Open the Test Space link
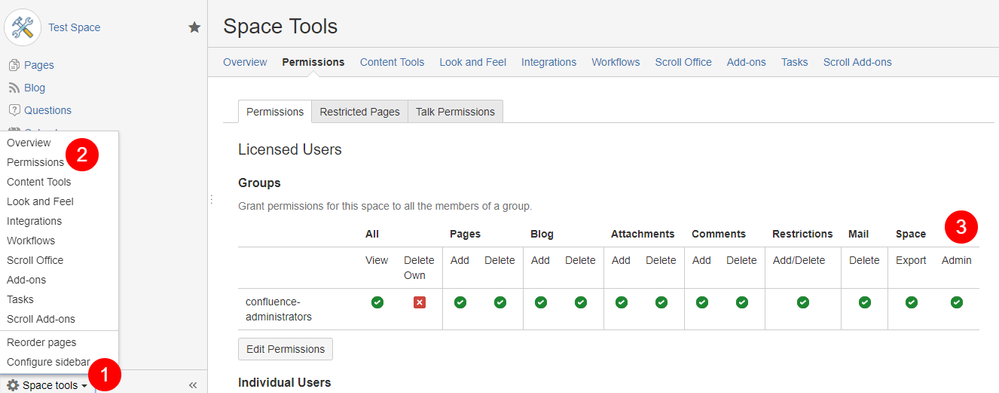The width and height of the screenshot is (999, 393). point(74,27)
